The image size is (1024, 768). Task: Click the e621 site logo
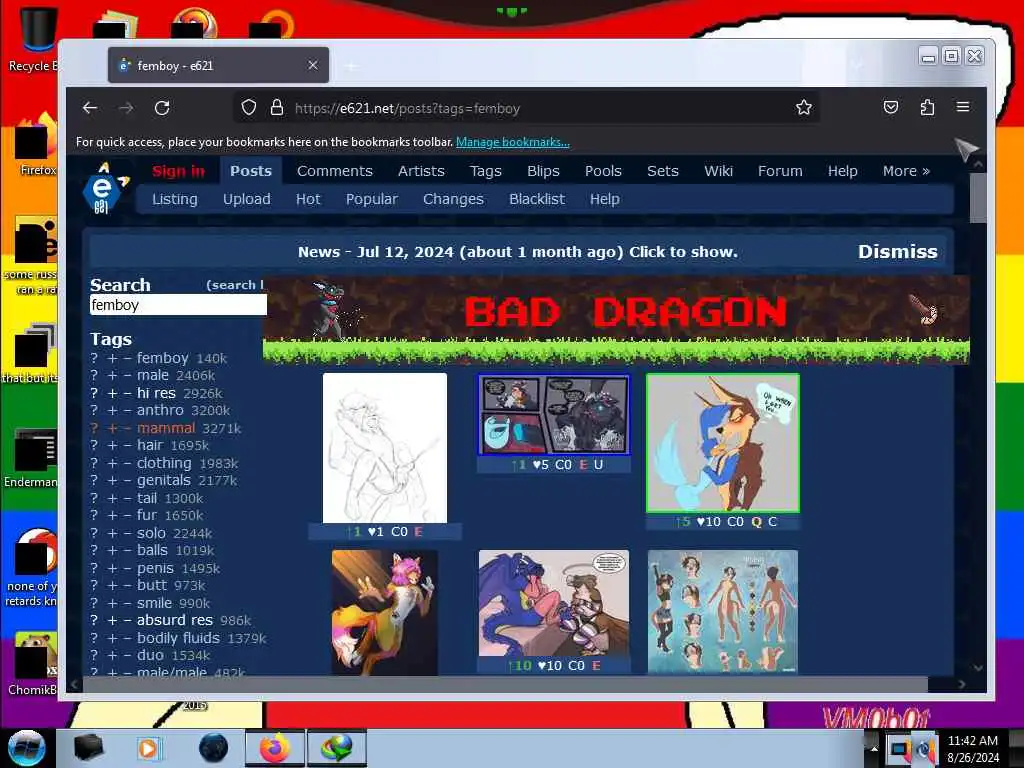pos(103,188)
